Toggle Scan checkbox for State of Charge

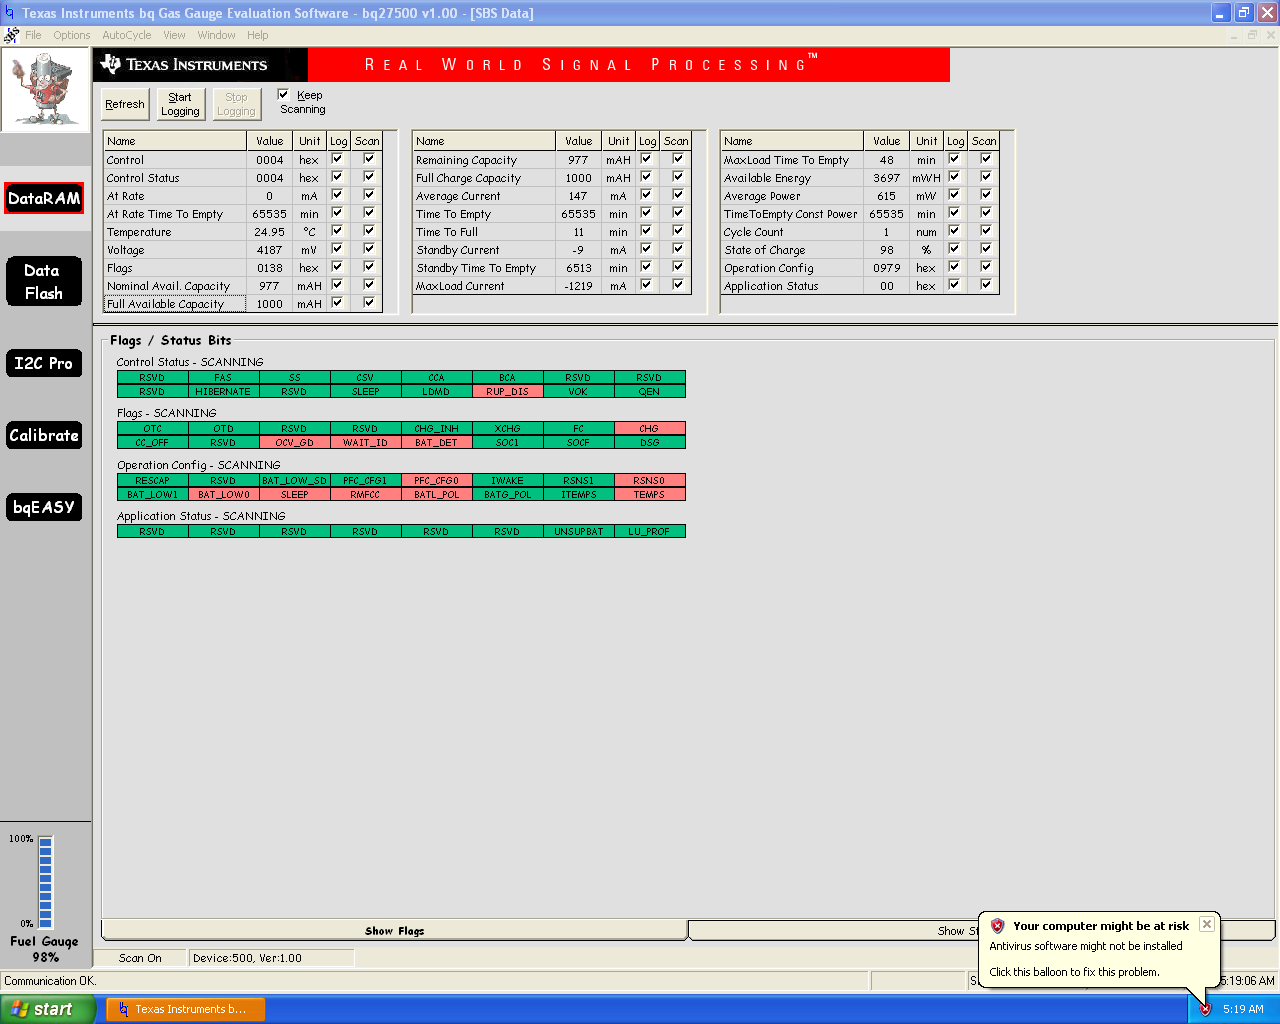pyautogui.click(x=986, y=249)
